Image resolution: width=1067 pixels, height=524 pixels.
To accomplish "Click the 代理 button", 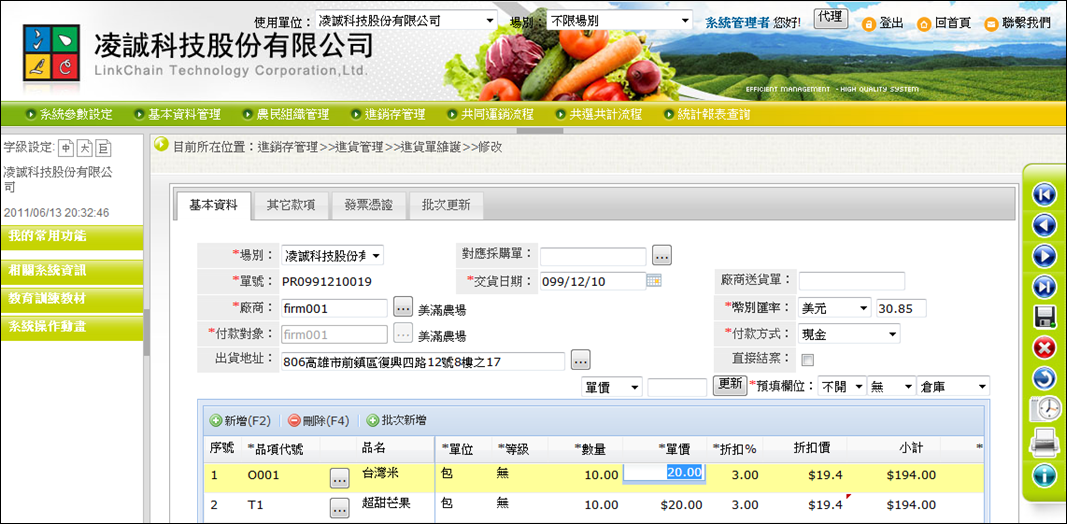I will [x=831, y=18].
